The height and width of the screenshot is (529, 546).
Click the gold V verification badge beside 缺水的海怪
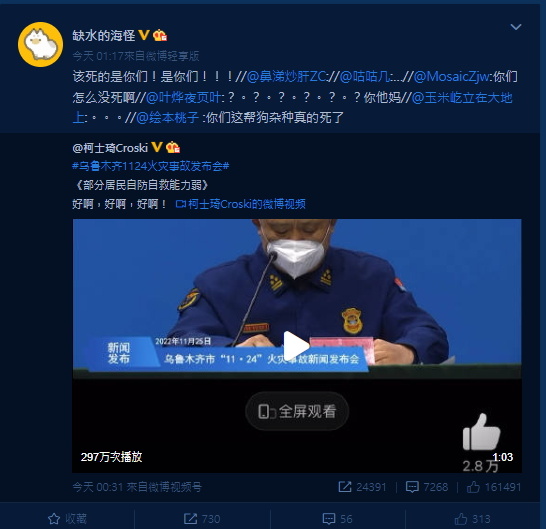point(144,35)
